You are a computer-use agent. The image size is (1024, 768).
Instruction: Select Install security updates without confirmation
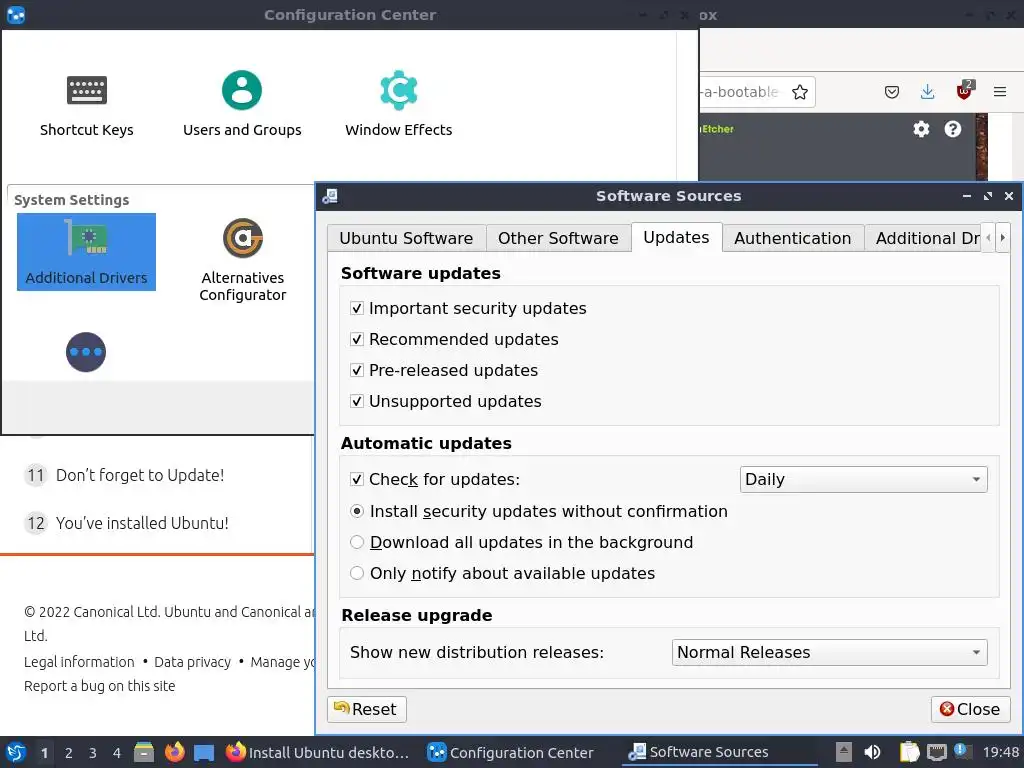(357, 511)
